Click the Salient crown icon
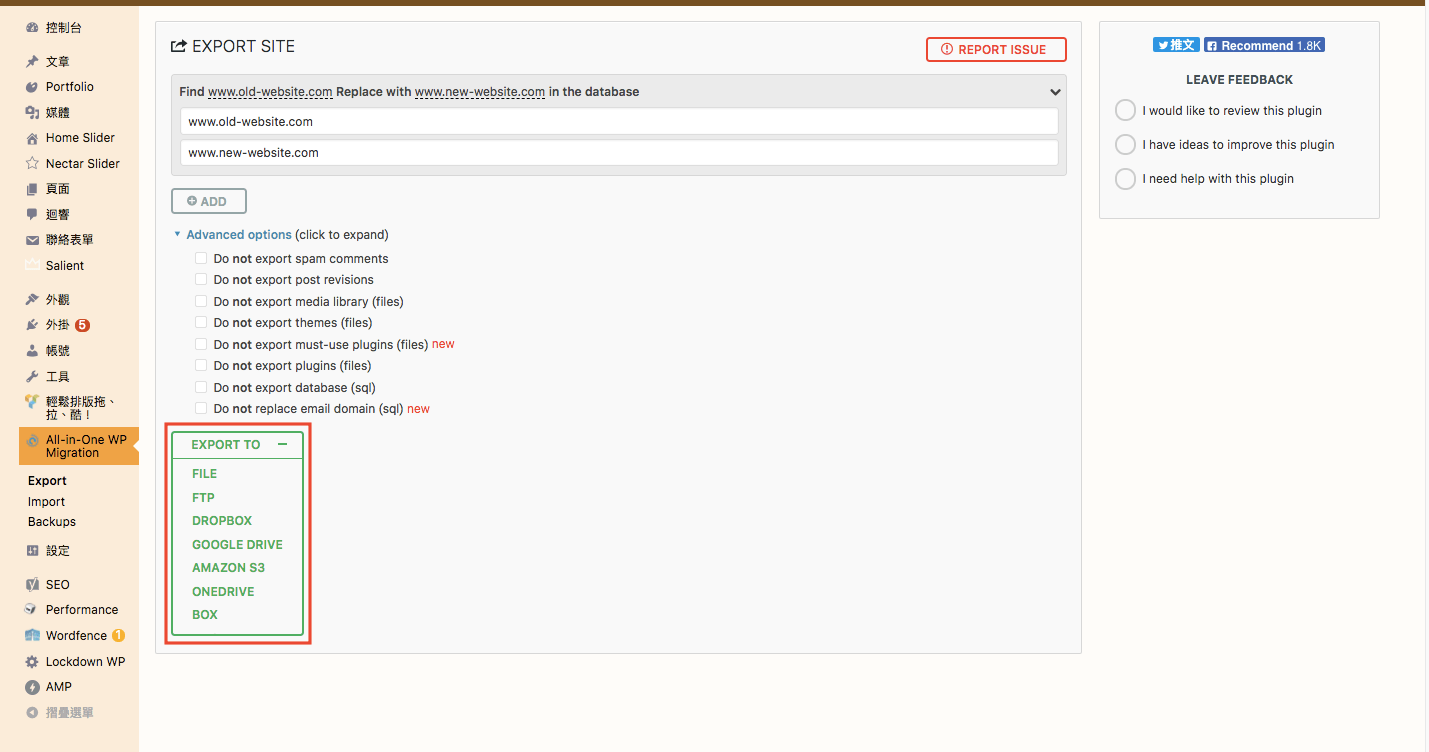This screenshot has height=752, width=1429. tap(32, 265)
